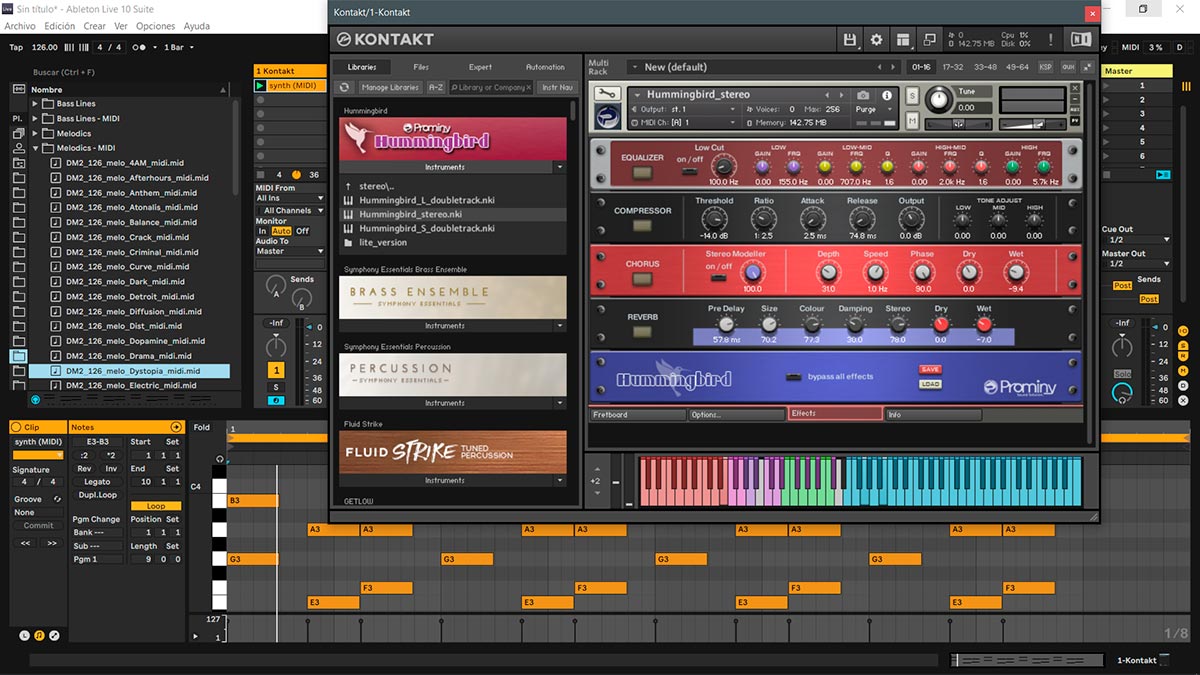Open the Audio To Master dropdown
Screen dimensions: 1200x675
pyautogui.click(x=290, y=251)
